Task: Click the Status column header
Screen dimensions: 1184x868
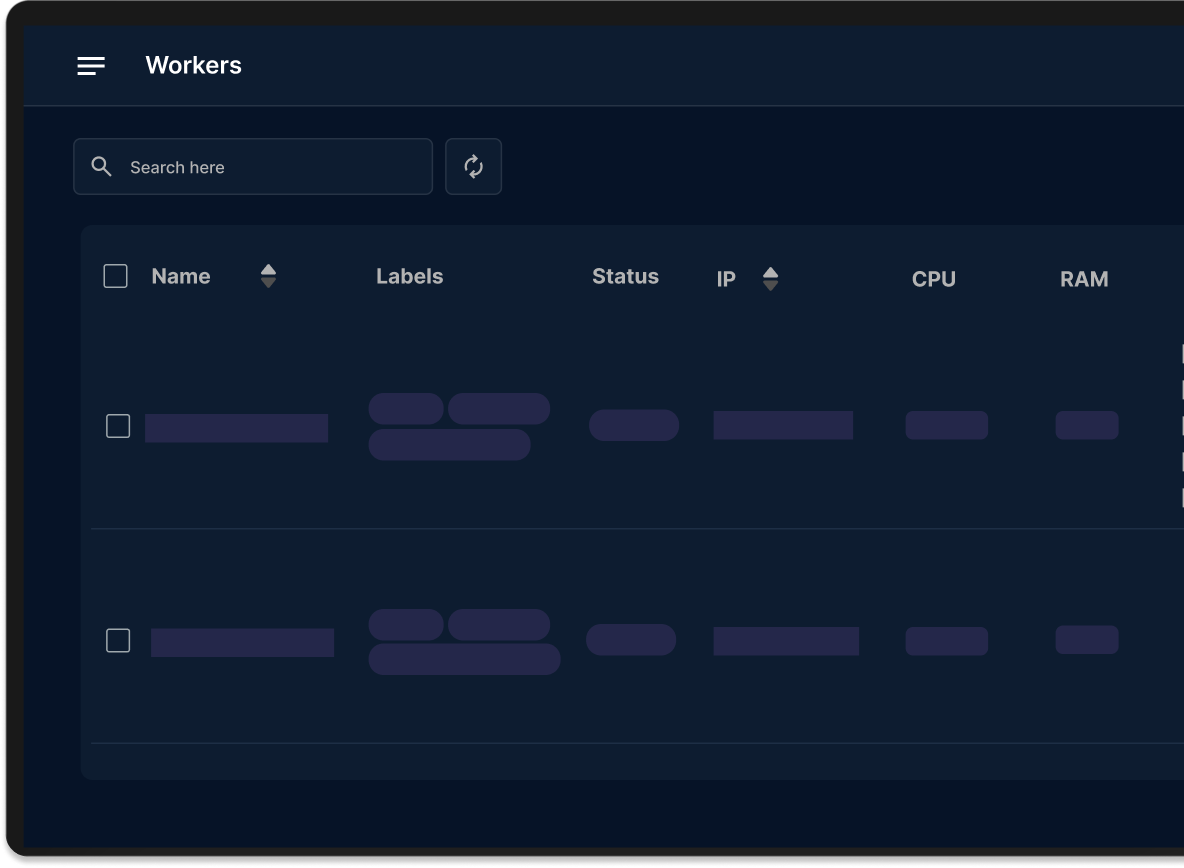Action: (625, 277)
